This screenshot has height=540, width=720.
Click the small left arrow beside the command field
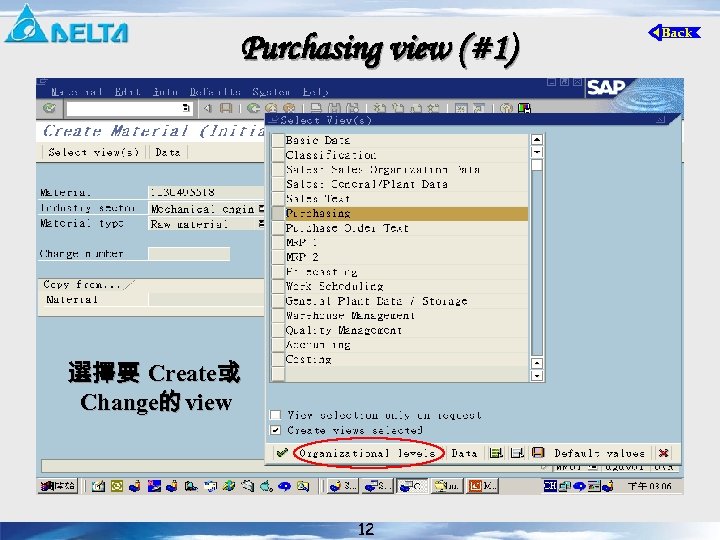pyautogui.click(x=208, y=108)
